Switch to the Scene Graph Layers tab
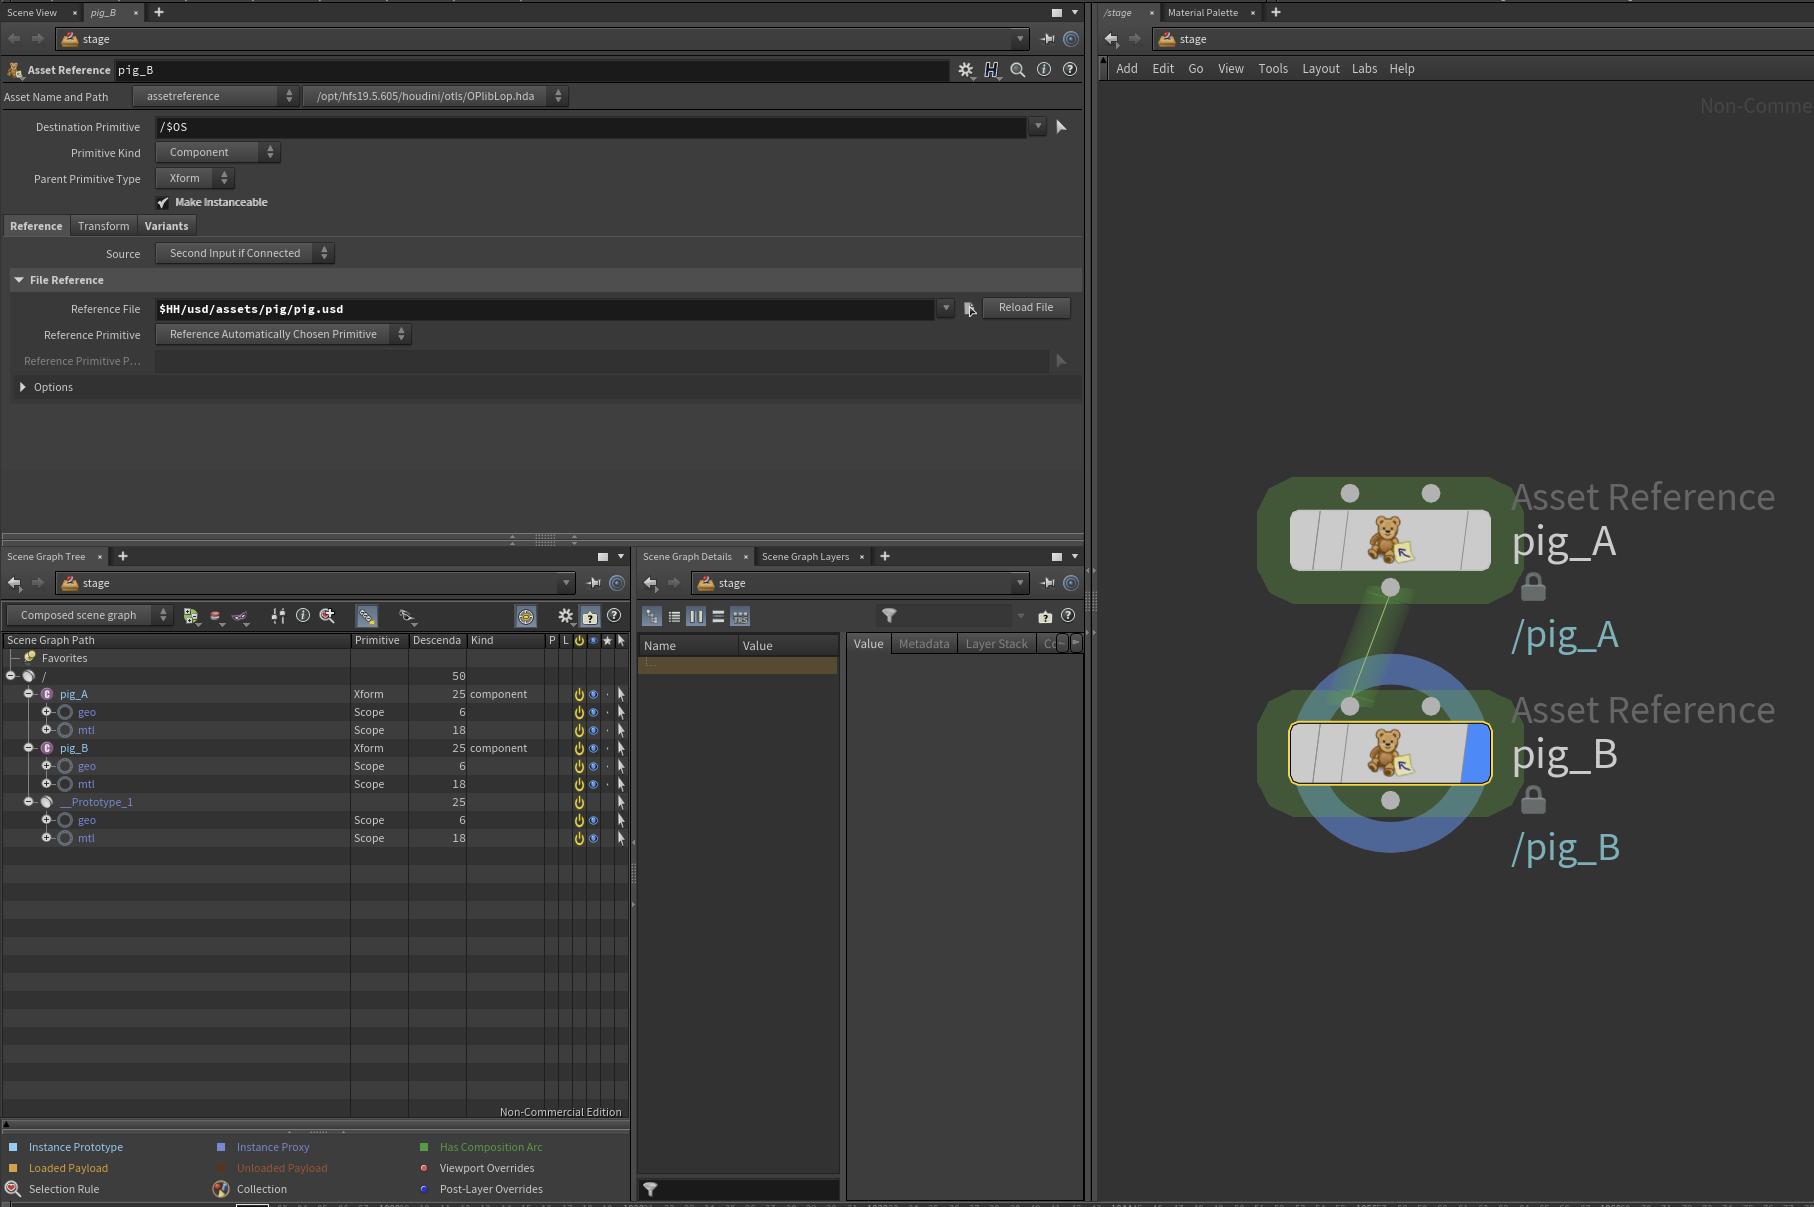 tap(805, 556)
